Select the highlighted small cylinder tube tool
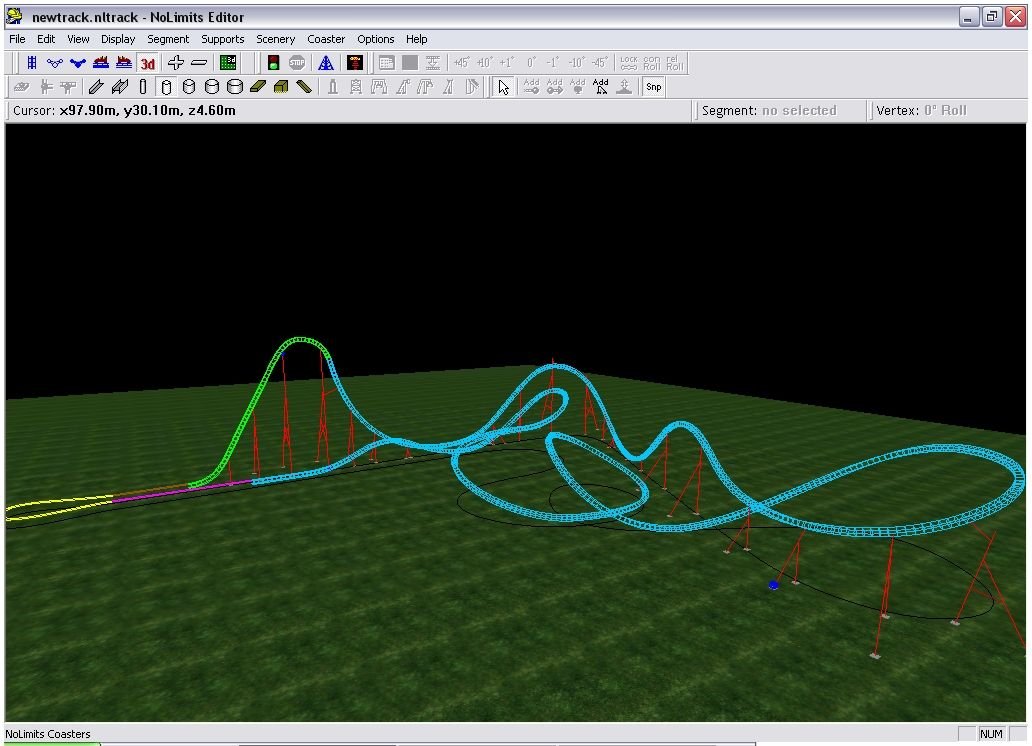This screenshot has height=746, width=1032. (x=166, y=87)
